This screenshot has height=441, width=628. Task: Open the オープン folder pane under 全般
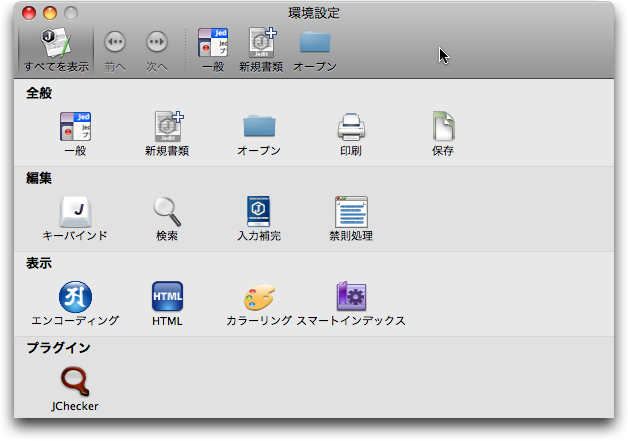[259, 134]
